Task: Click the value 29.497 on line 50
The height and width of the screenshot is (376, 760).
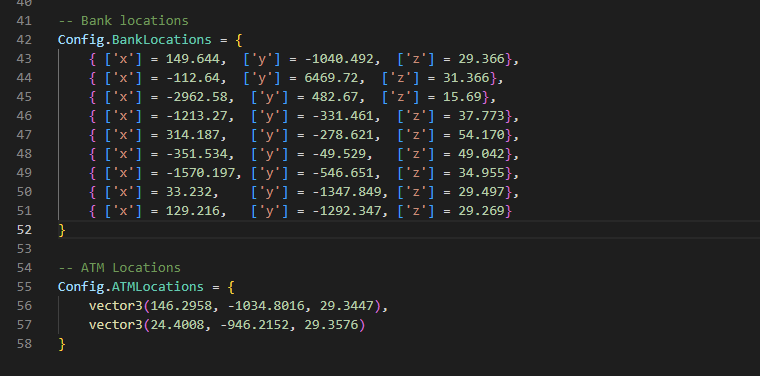Action: point(481,192)
